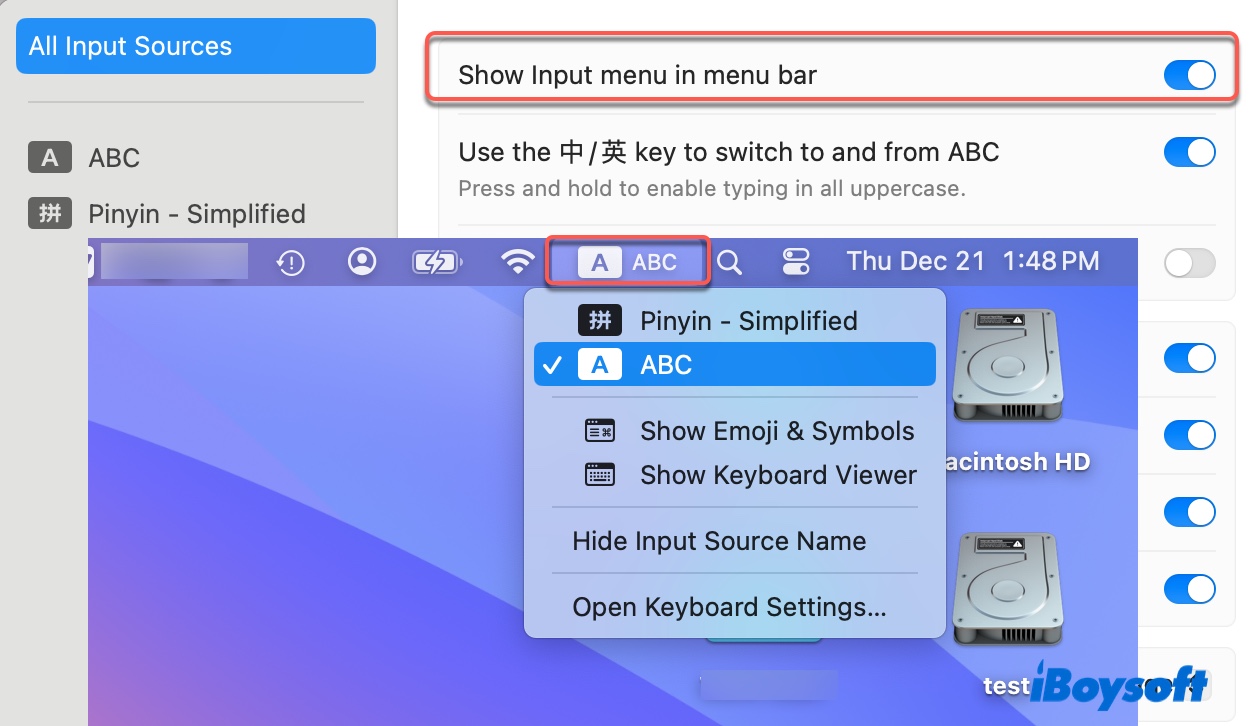
Task: Select All Input Sources in sidebar
Action: pyautogui.click(x=196, y=46)
